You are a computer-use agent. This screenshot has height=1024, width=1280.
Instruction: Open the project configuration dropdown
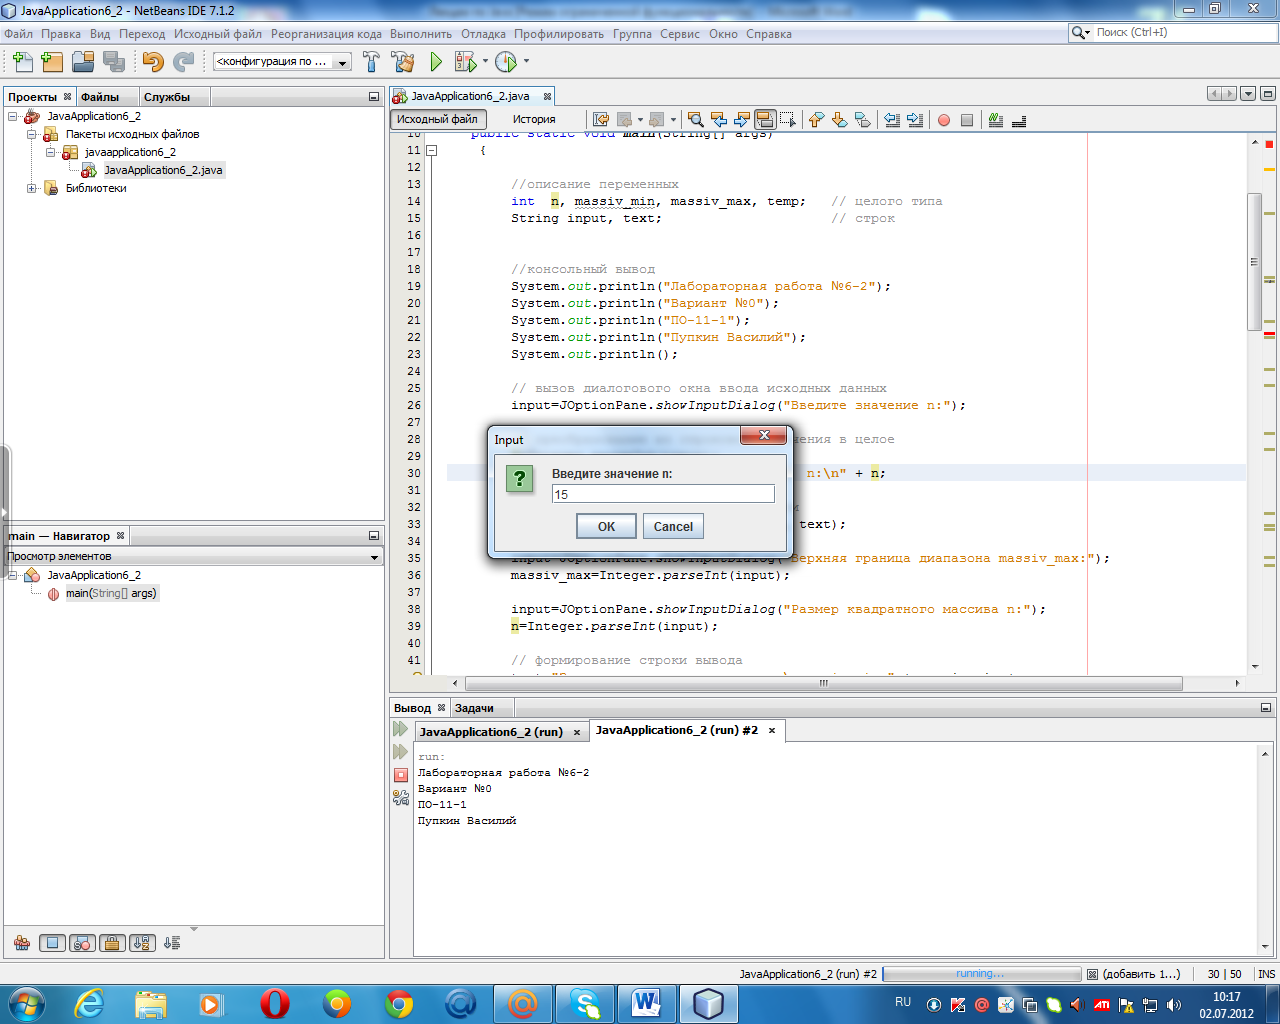click(x=342, y=62)
